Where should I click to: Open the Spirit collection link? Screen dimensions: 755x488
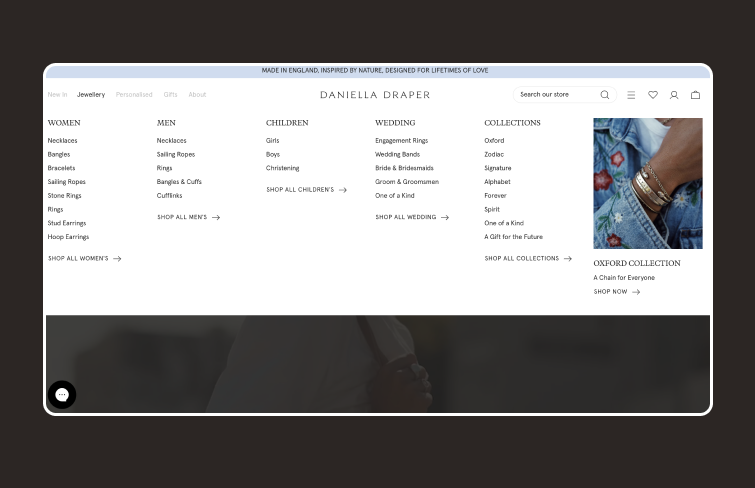coord(492,210)
